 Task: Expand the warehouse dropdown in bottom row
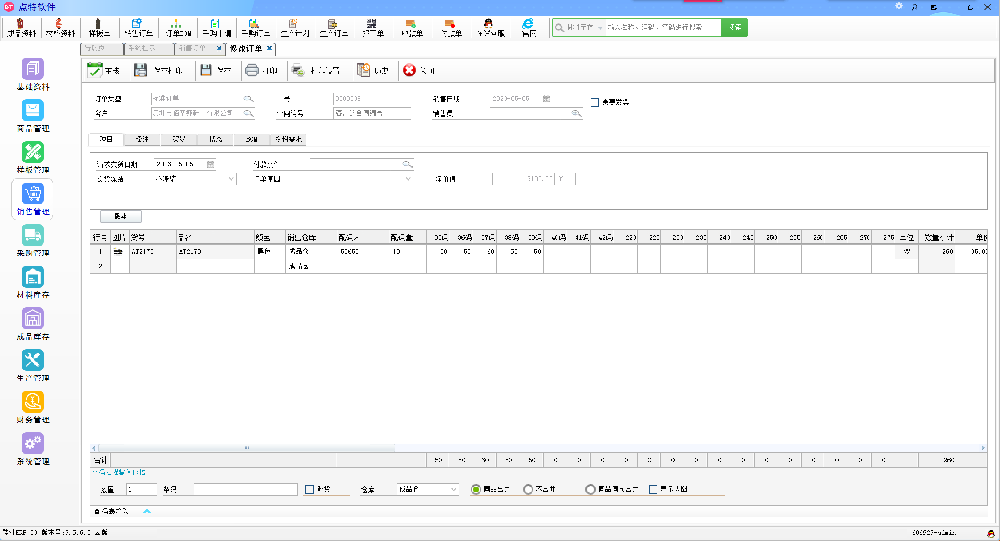coord(453,489)
